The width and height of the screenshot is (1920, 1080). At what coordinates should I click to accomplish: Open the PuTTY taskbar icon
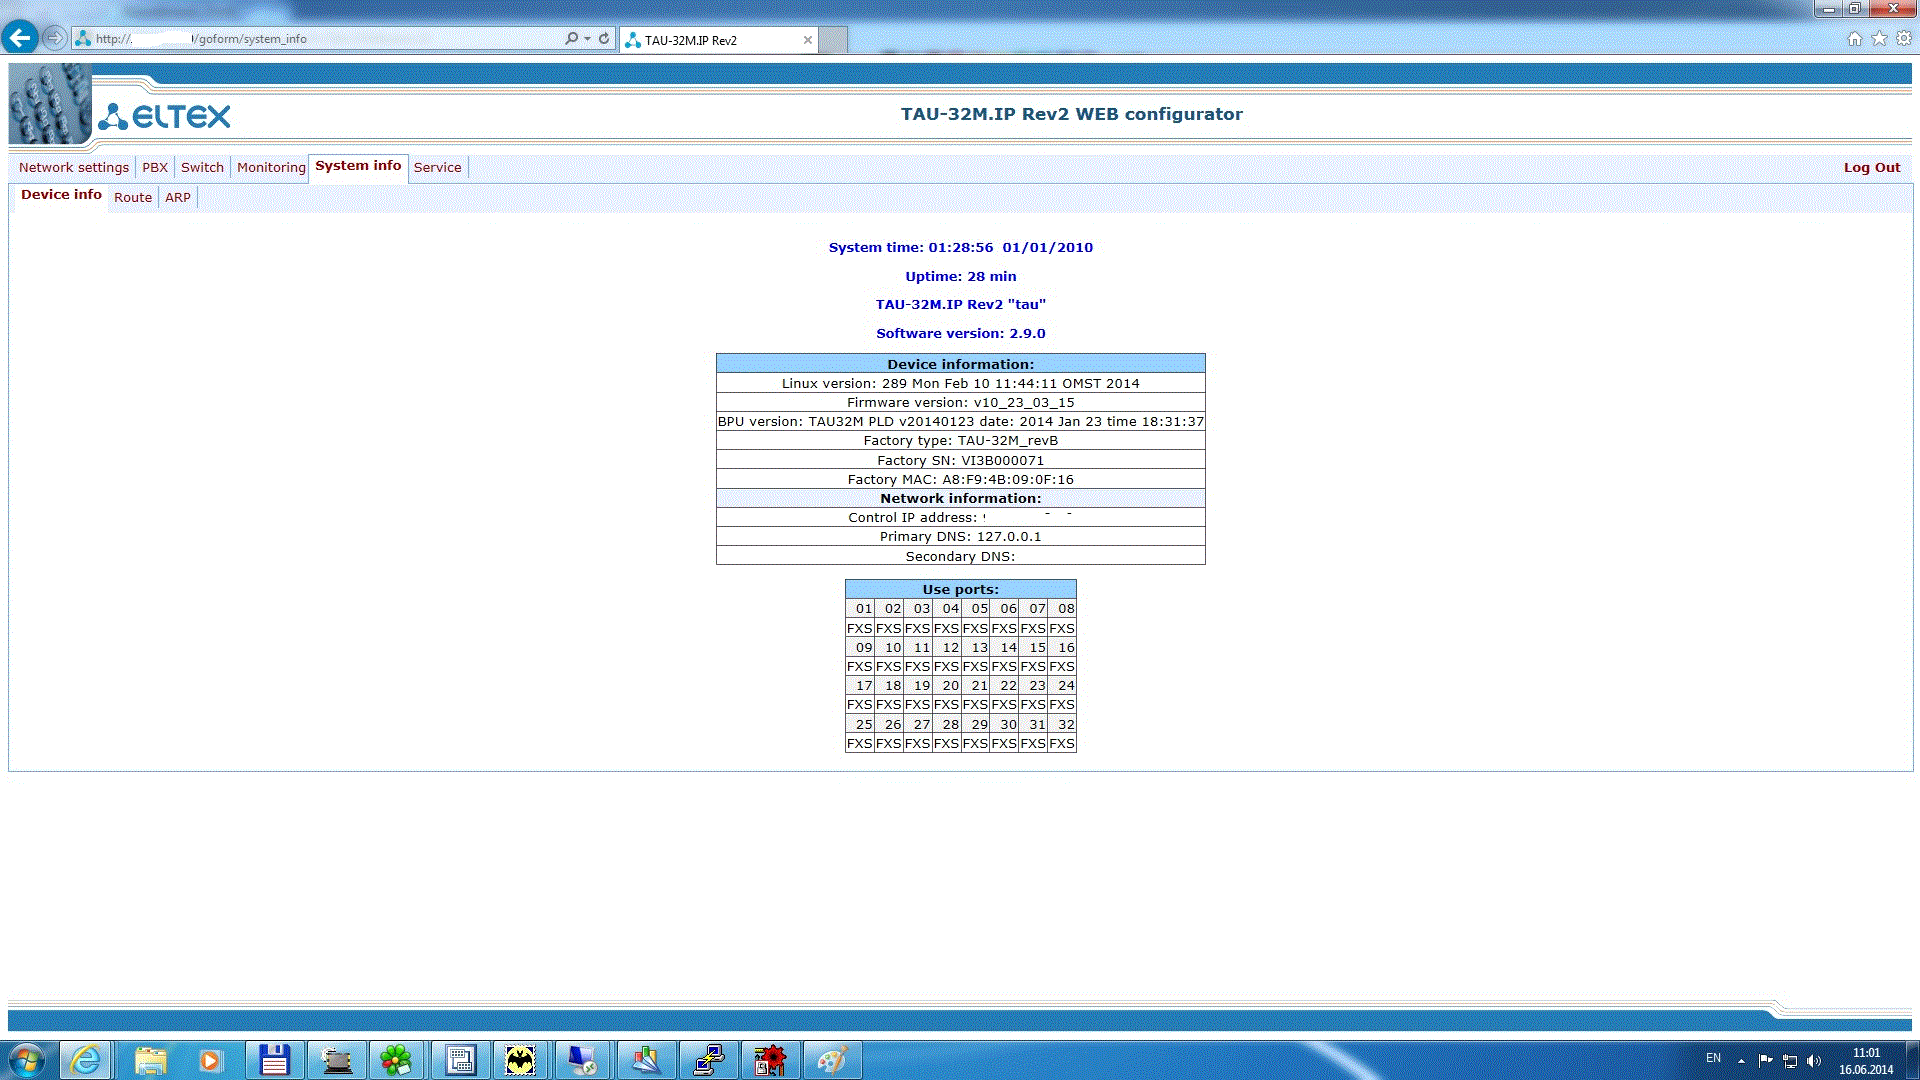click(x=708, y=1060)
